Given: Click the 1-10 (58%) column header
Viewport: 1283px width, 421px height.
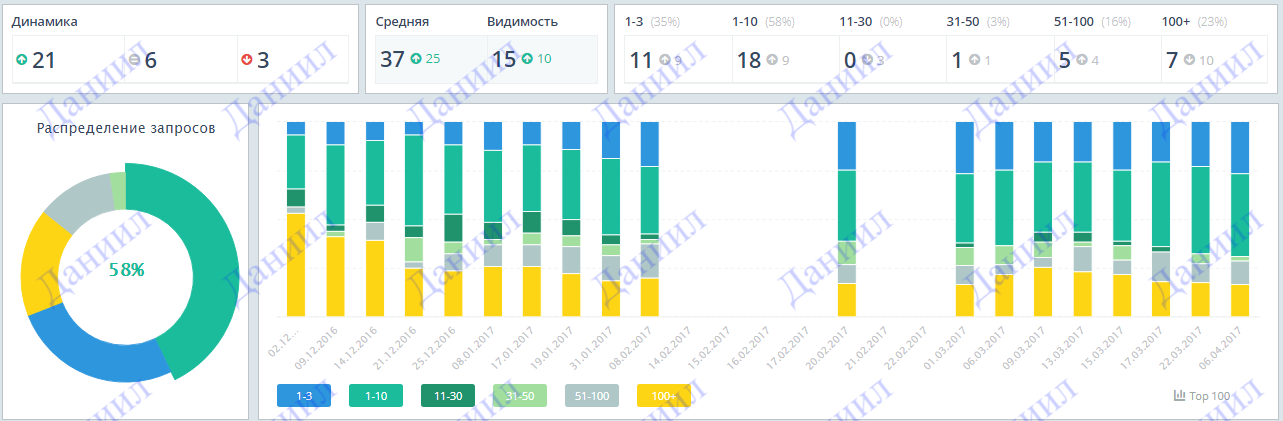Looking at the screenshot, I should coord(764,21).
